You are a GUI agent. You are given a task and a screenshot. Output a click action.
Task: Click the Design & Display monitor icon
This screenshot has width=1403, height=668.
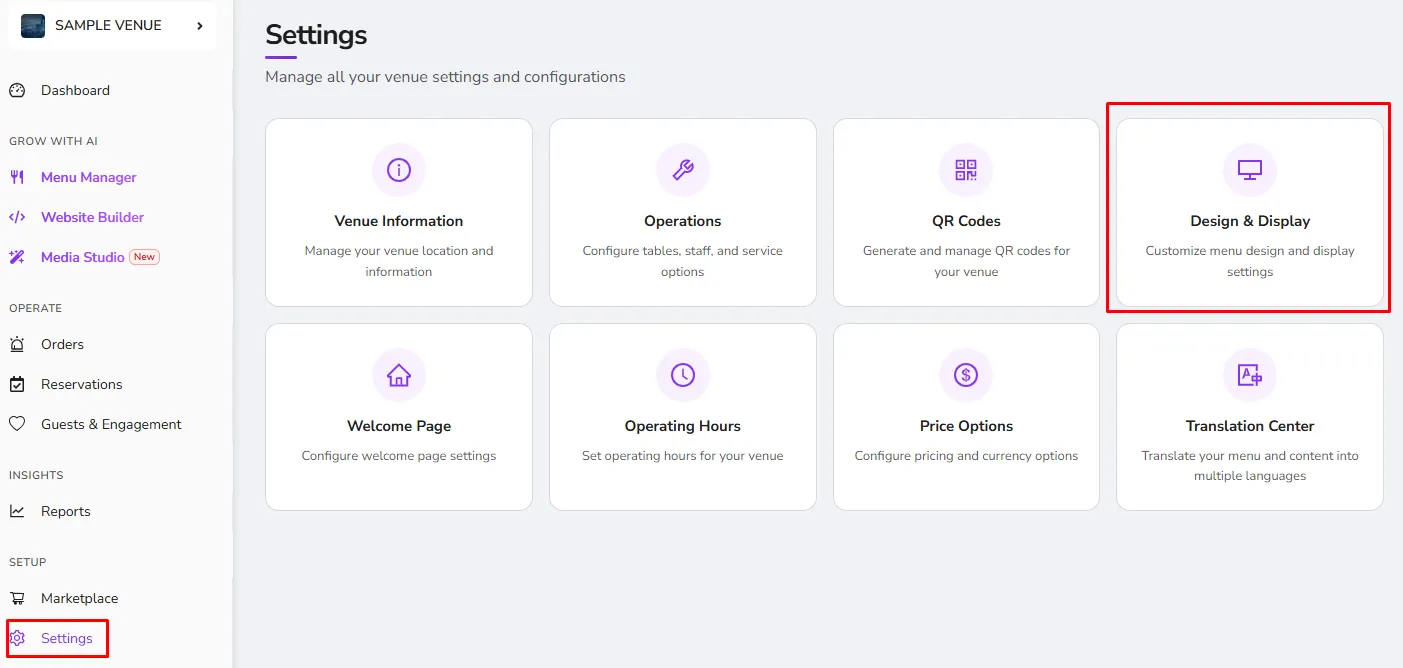coord(1250,170)
